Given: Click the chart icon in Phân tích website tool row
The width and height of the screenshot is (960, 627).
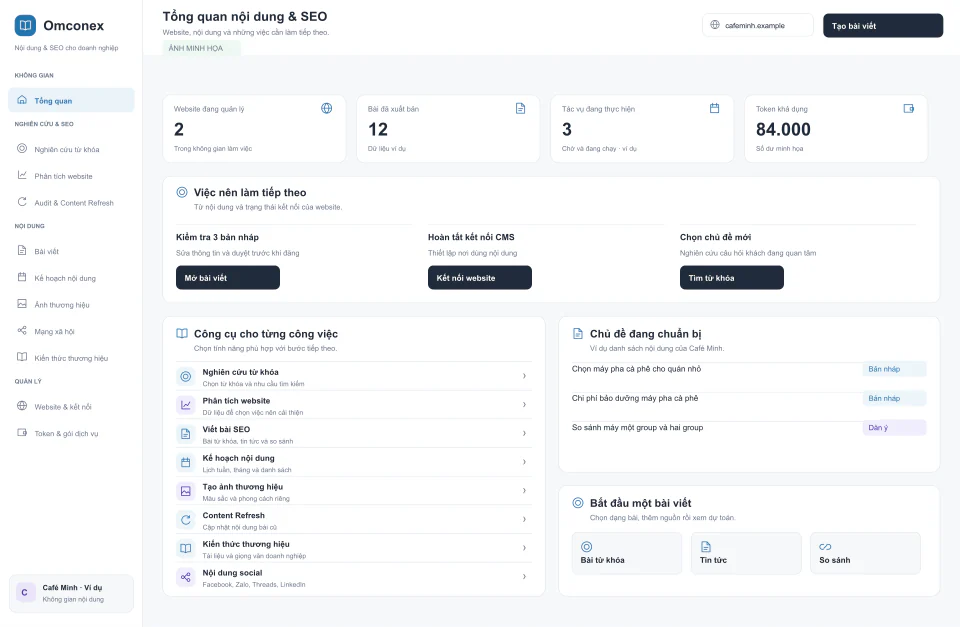Looking at the screenshot, I should (x=186, y=405).
